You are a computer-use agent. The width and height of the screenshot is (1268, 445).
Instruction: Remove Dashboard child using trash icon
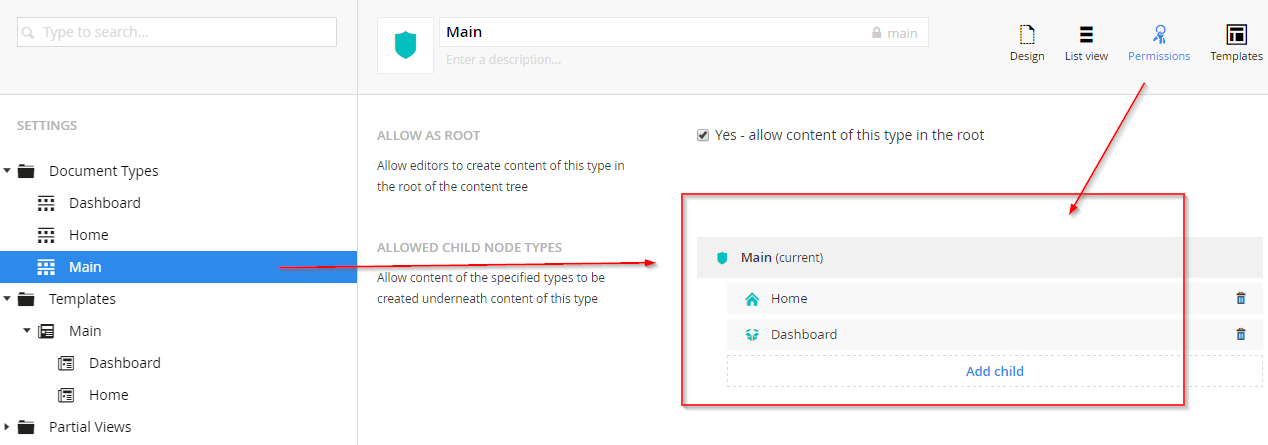[x=1241, y=334]
